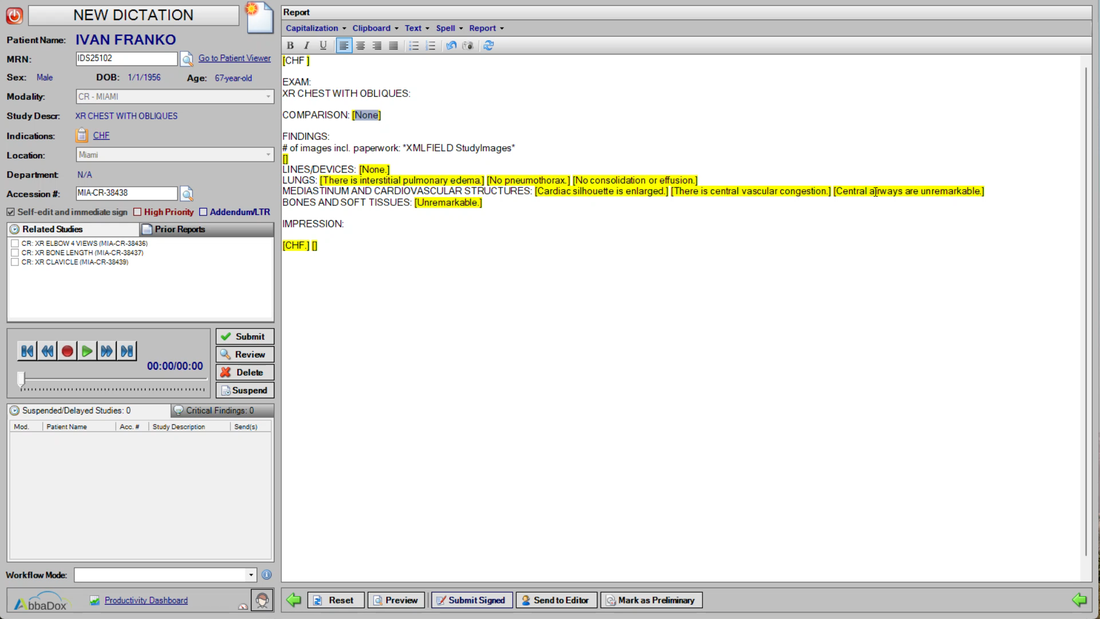This screenshot has width=1100, height=619.
Task: Click the Mark as Preliminary button
Action: point(652,600)
